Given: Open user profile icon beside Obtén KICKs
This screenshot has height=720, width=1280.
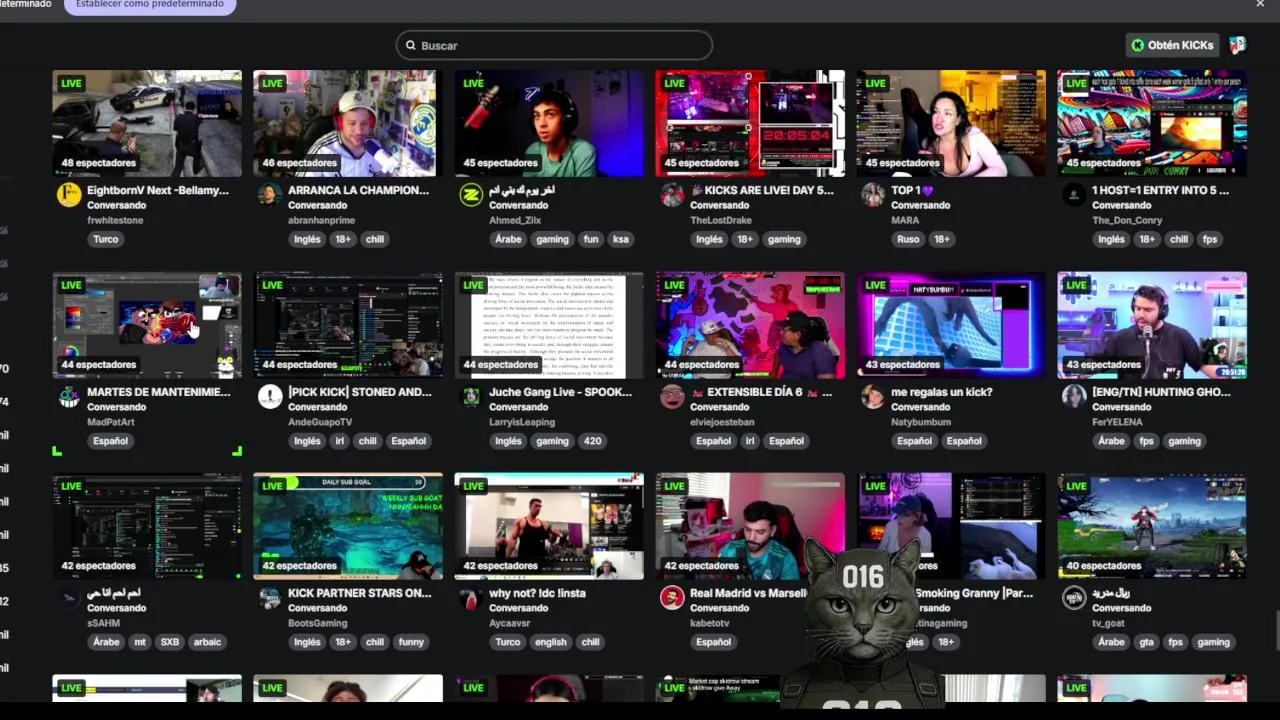Looking at the screenshot, I should pyautogui.click(x=1238, y=45).
